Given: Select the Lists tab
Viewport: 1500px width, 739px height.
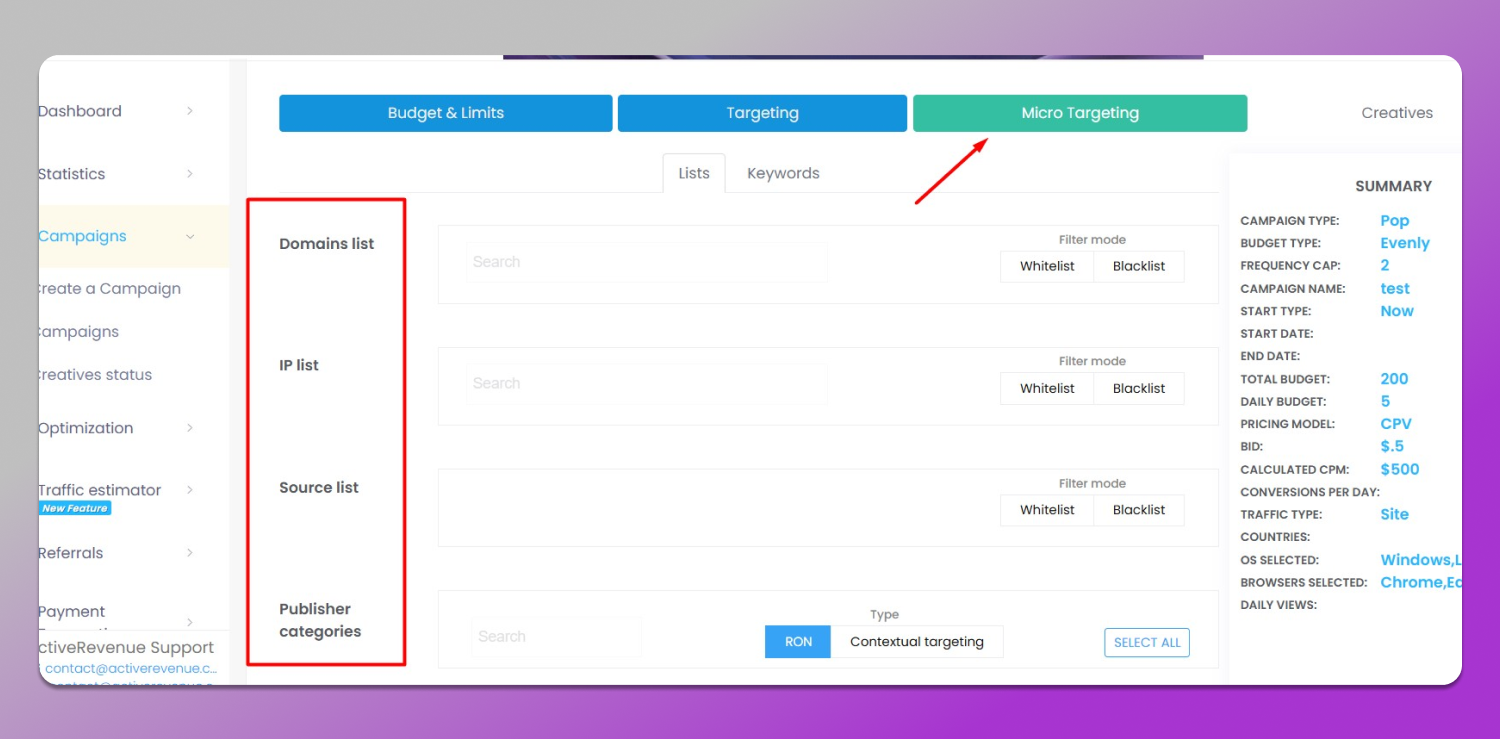Looking at the screenshot, I should (694, 173).
